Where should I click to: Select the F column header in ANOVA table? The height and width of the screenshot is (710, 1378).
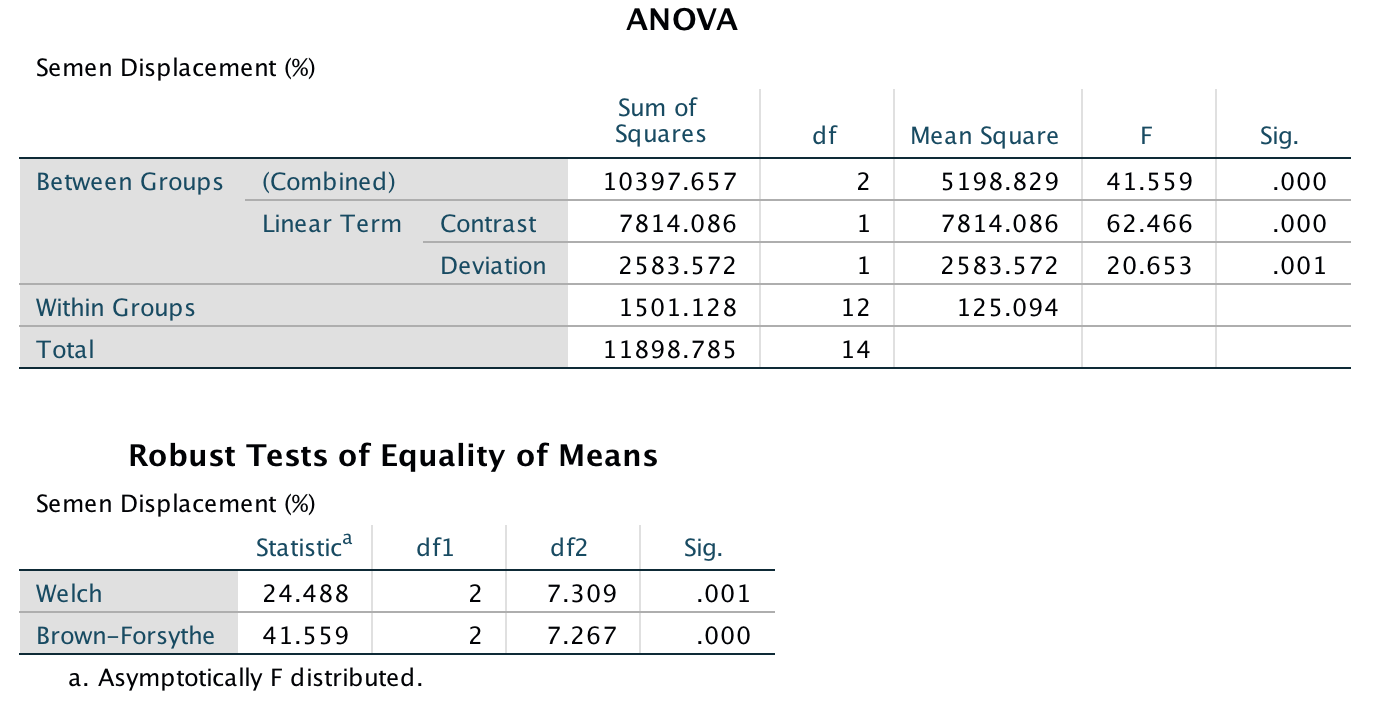tap(1149, 136)
